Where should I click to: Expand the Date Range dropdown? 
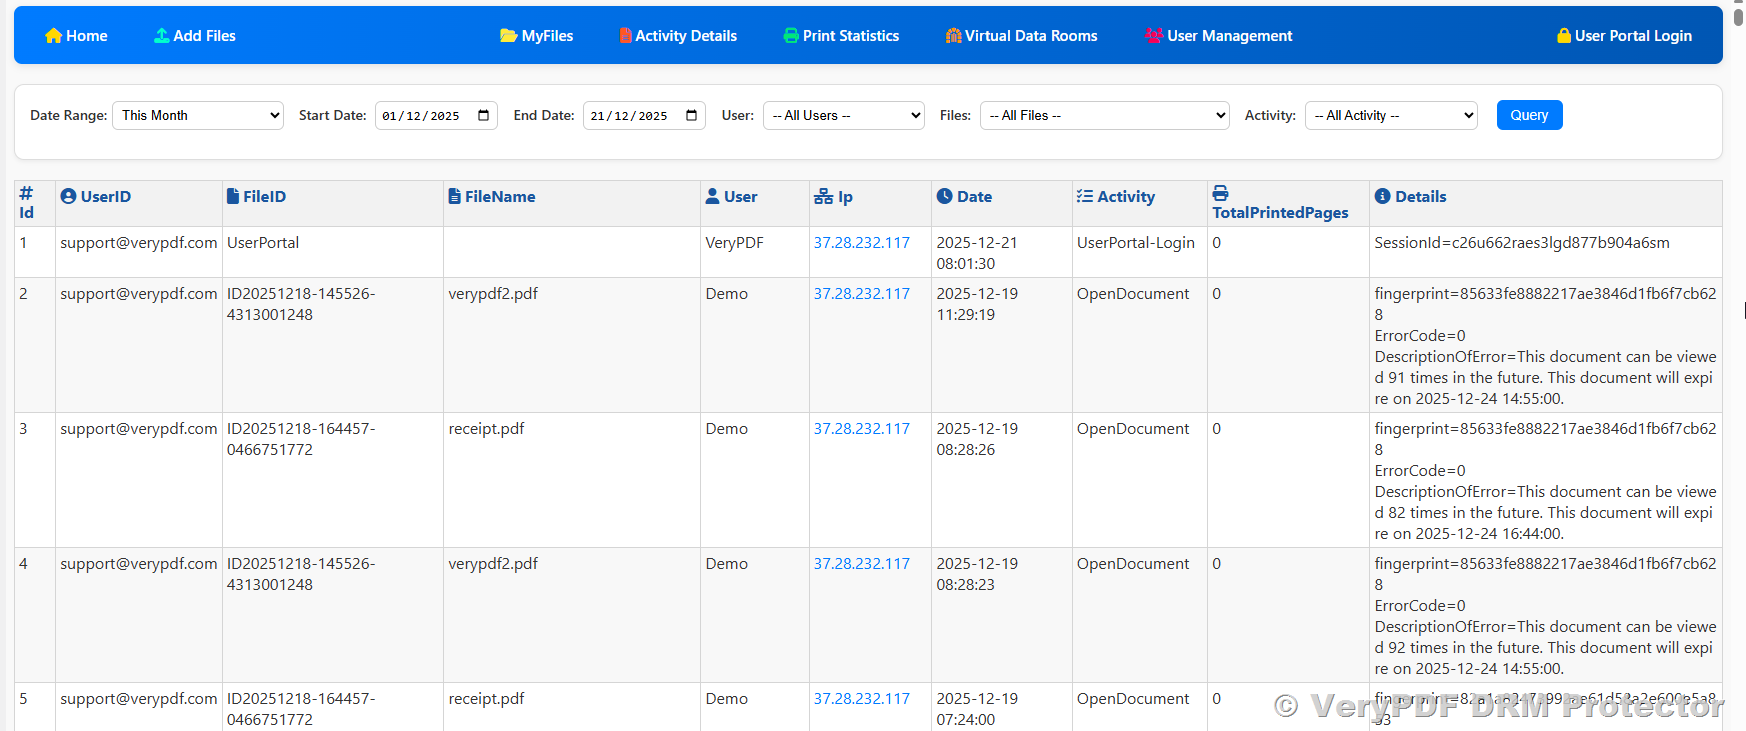coord(198,115)
